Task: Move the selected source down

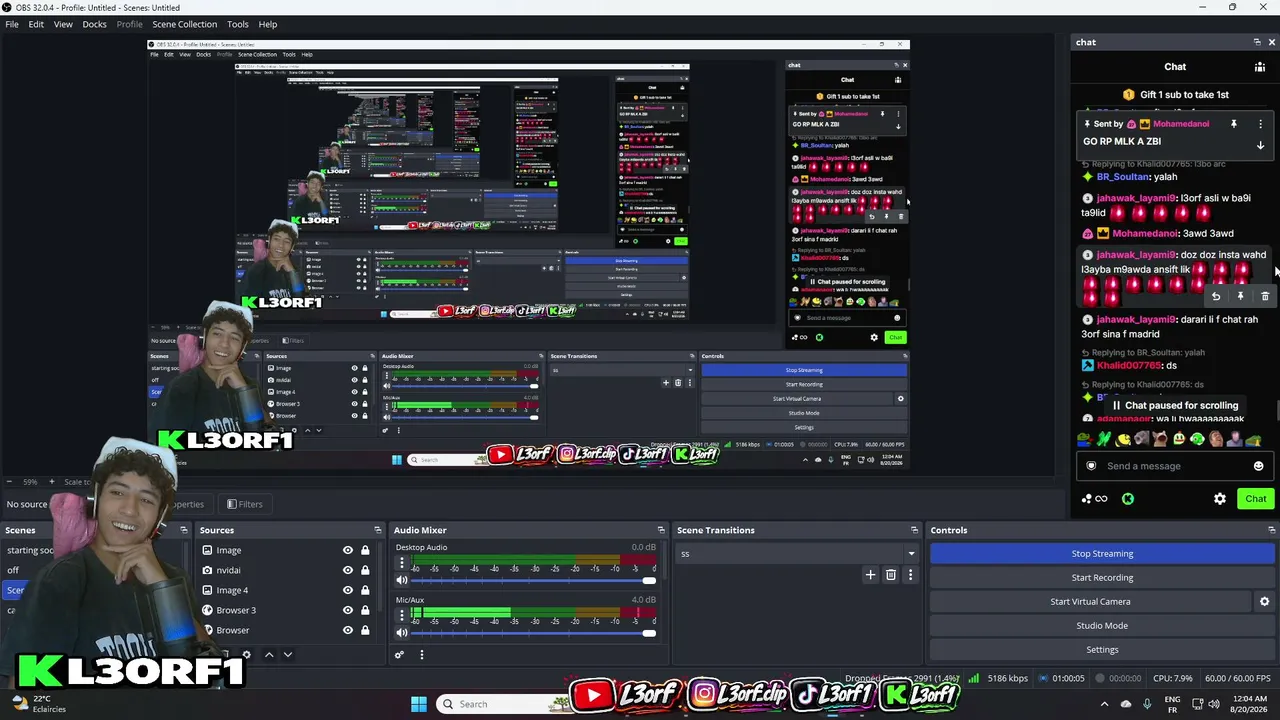Action: point(288,655)
